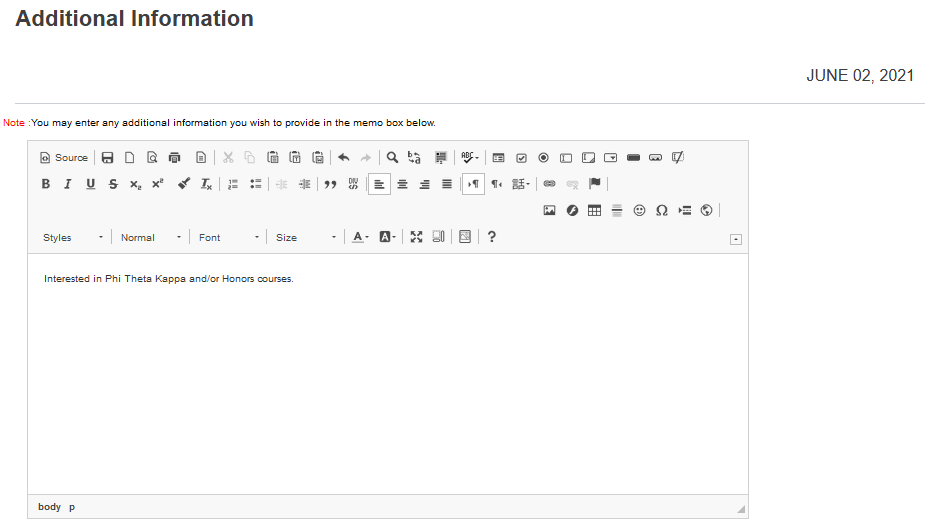Viewport: 932px width, 527px height.
Task: Open the Set Language dropdown
Action: click(521, 184)
